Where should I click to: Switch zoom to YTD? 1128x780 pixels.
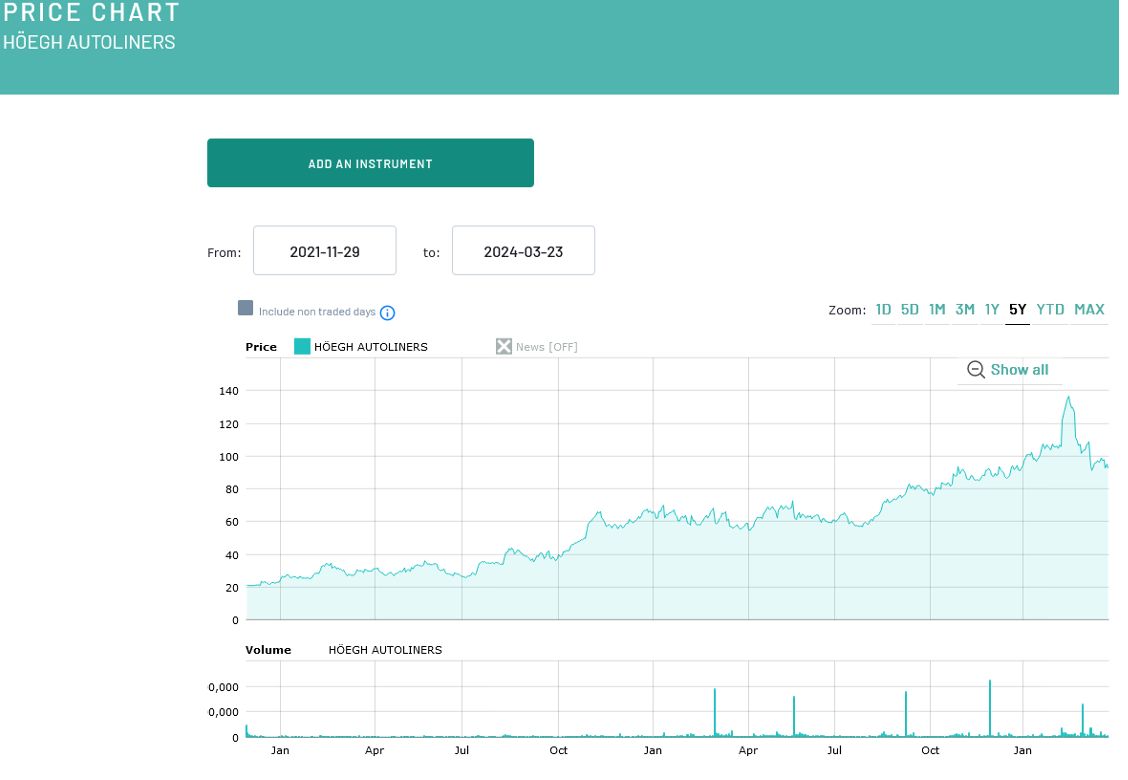coord(1050,309)
